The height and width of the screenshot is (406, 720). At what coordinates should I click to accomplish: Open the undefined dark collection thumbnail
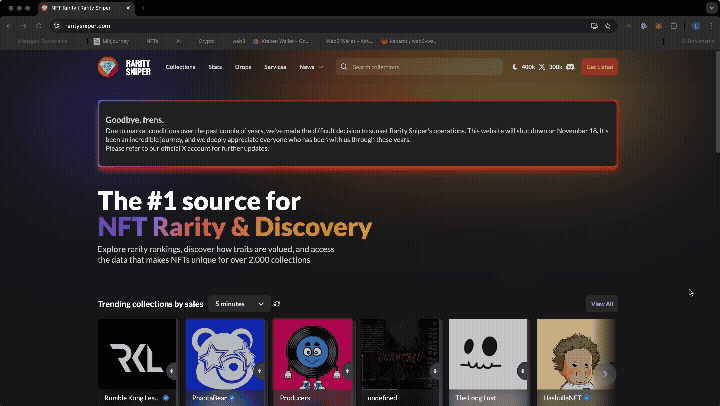point(400,354)
